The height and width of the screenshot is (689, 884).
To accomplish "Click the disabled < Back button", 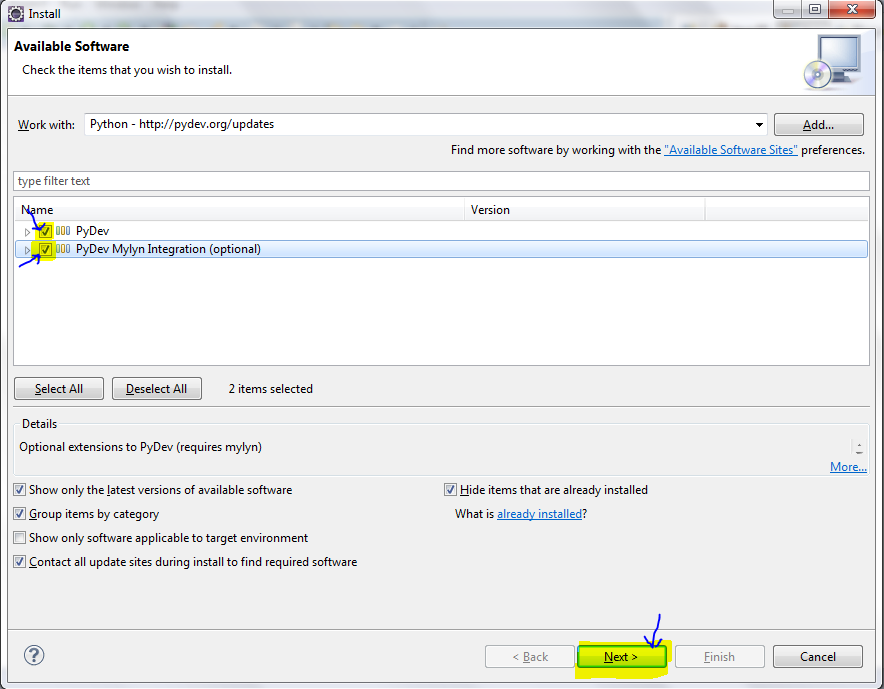I will tap(529, 656).
